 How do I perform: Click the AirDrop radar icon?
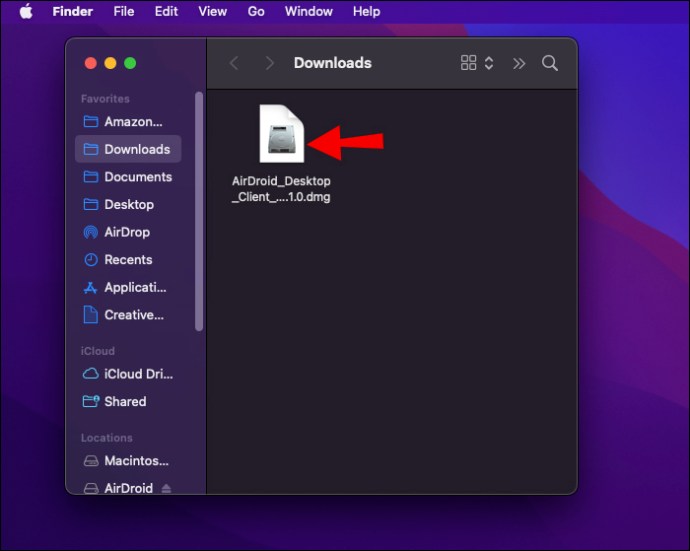[91, 232]
